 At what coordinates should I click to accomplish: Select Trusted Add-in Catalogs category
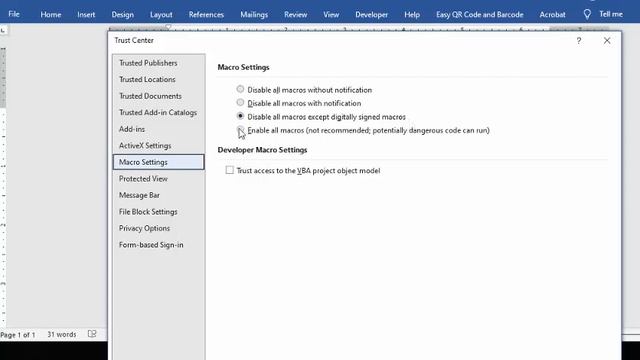pyautogui.click(x=158, y=113)
